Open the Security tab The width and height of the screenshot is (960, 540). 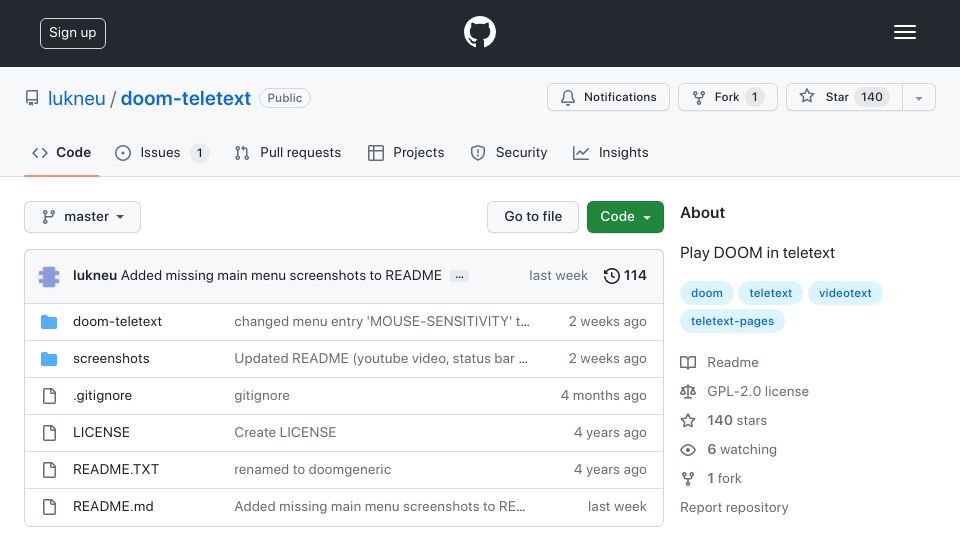tap(509, 152)
